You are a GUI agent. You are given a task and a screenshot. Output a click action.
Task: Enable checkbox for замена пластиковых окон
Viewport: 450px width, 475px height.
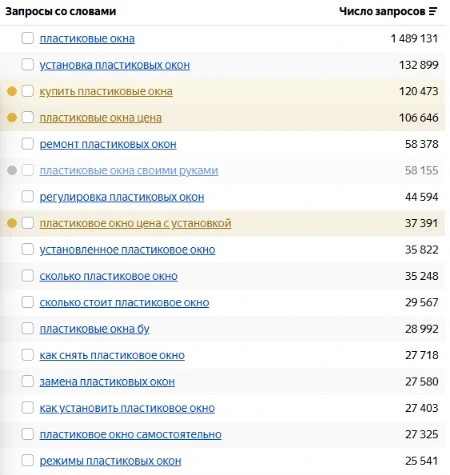(x=28, y=381)
